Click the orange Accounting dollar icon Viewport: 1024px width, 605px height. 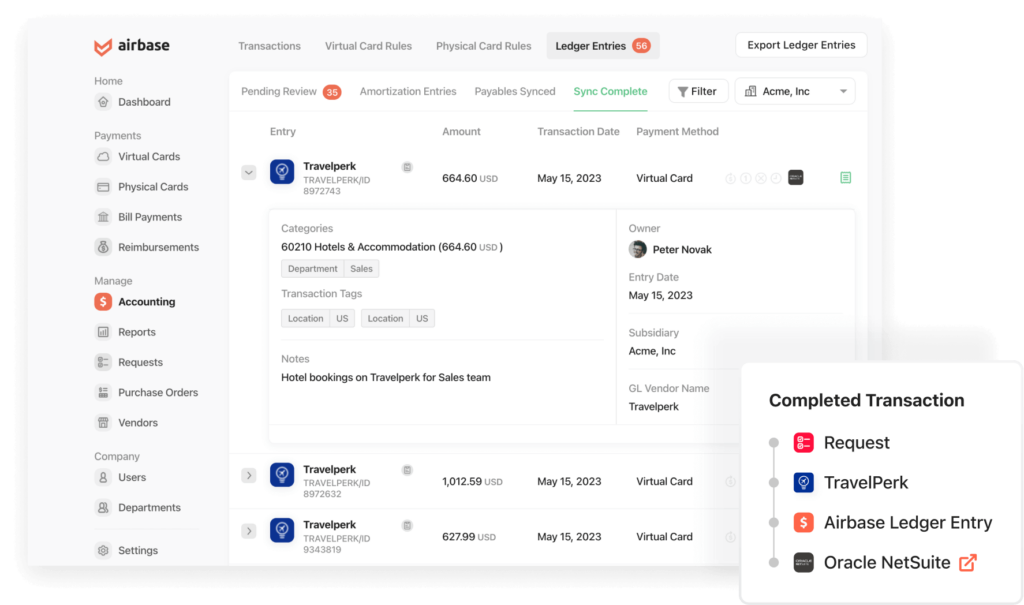click(103, 302)
